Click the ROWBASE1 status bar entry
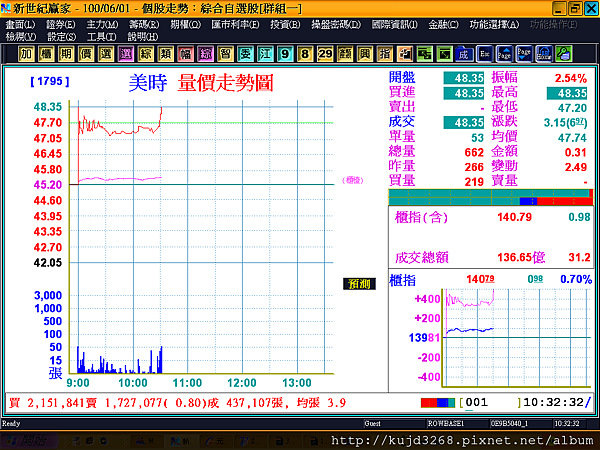Screen dimensions: 600x450 pos(445,424)
